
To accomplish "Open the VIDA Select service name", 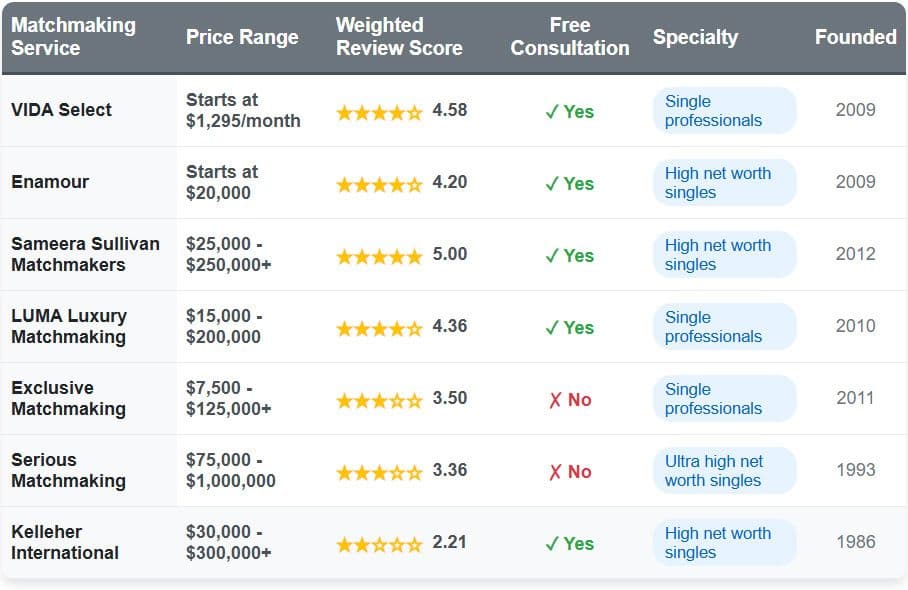I will 62,110.
